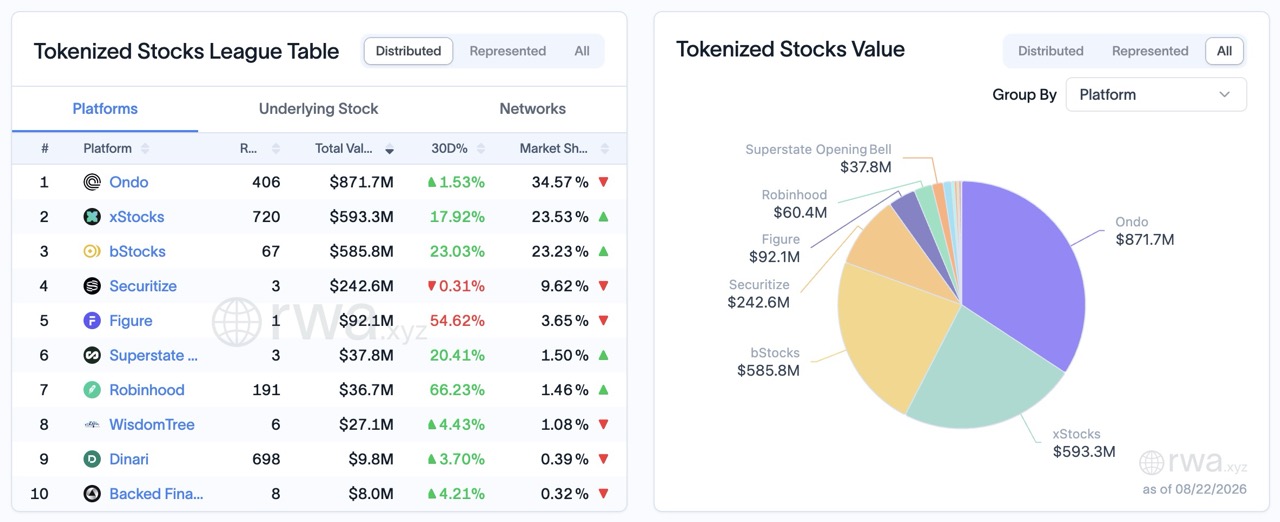
Task: Open the Group By Platform dropdown
Action: click(x=1156, y=94)
